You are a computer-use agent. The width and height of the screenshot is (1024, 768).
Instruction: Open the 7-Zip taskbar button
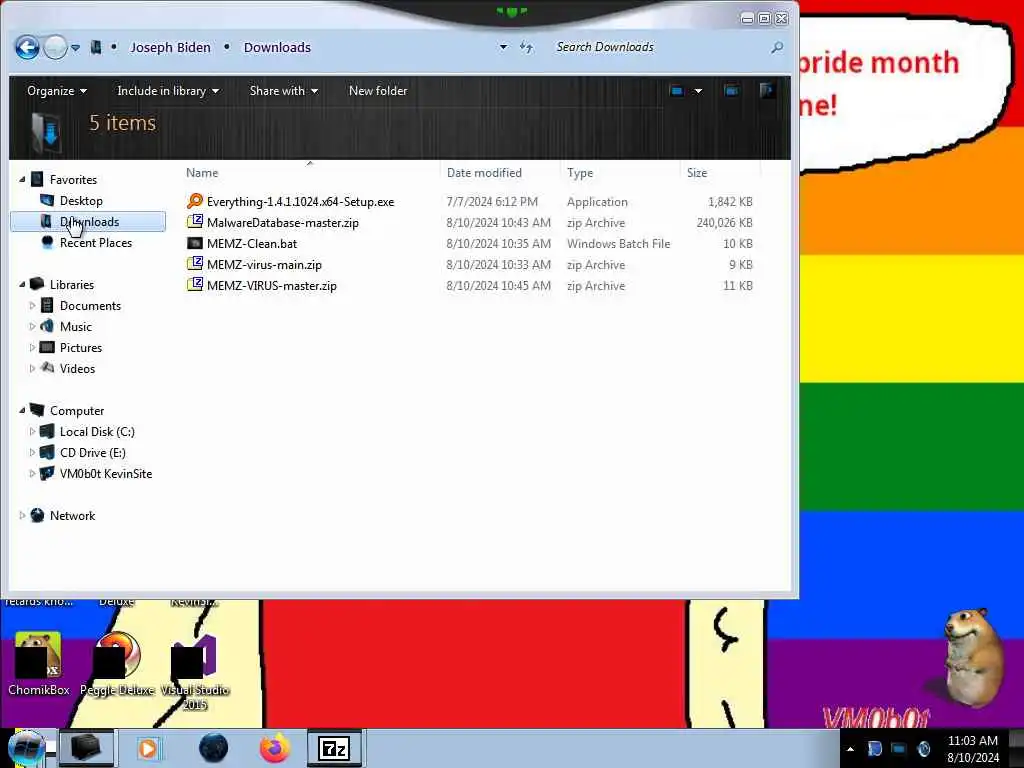[334, 748]
